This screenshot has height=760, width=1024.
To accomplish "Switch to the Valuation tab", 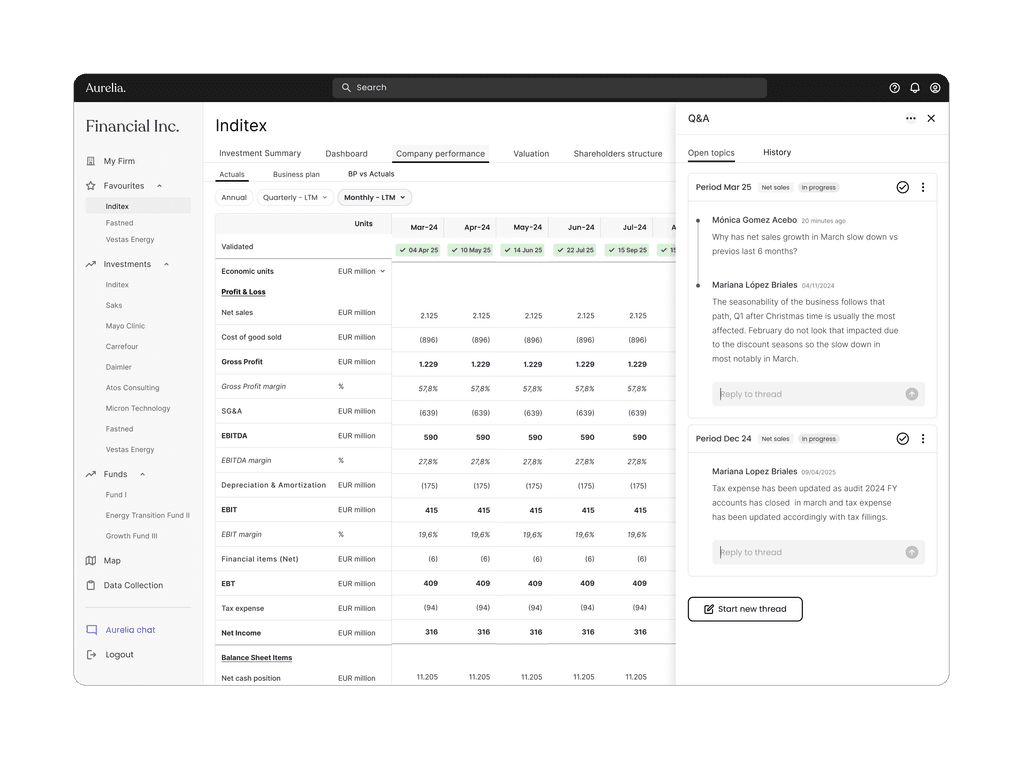I will tap(531, 154).
